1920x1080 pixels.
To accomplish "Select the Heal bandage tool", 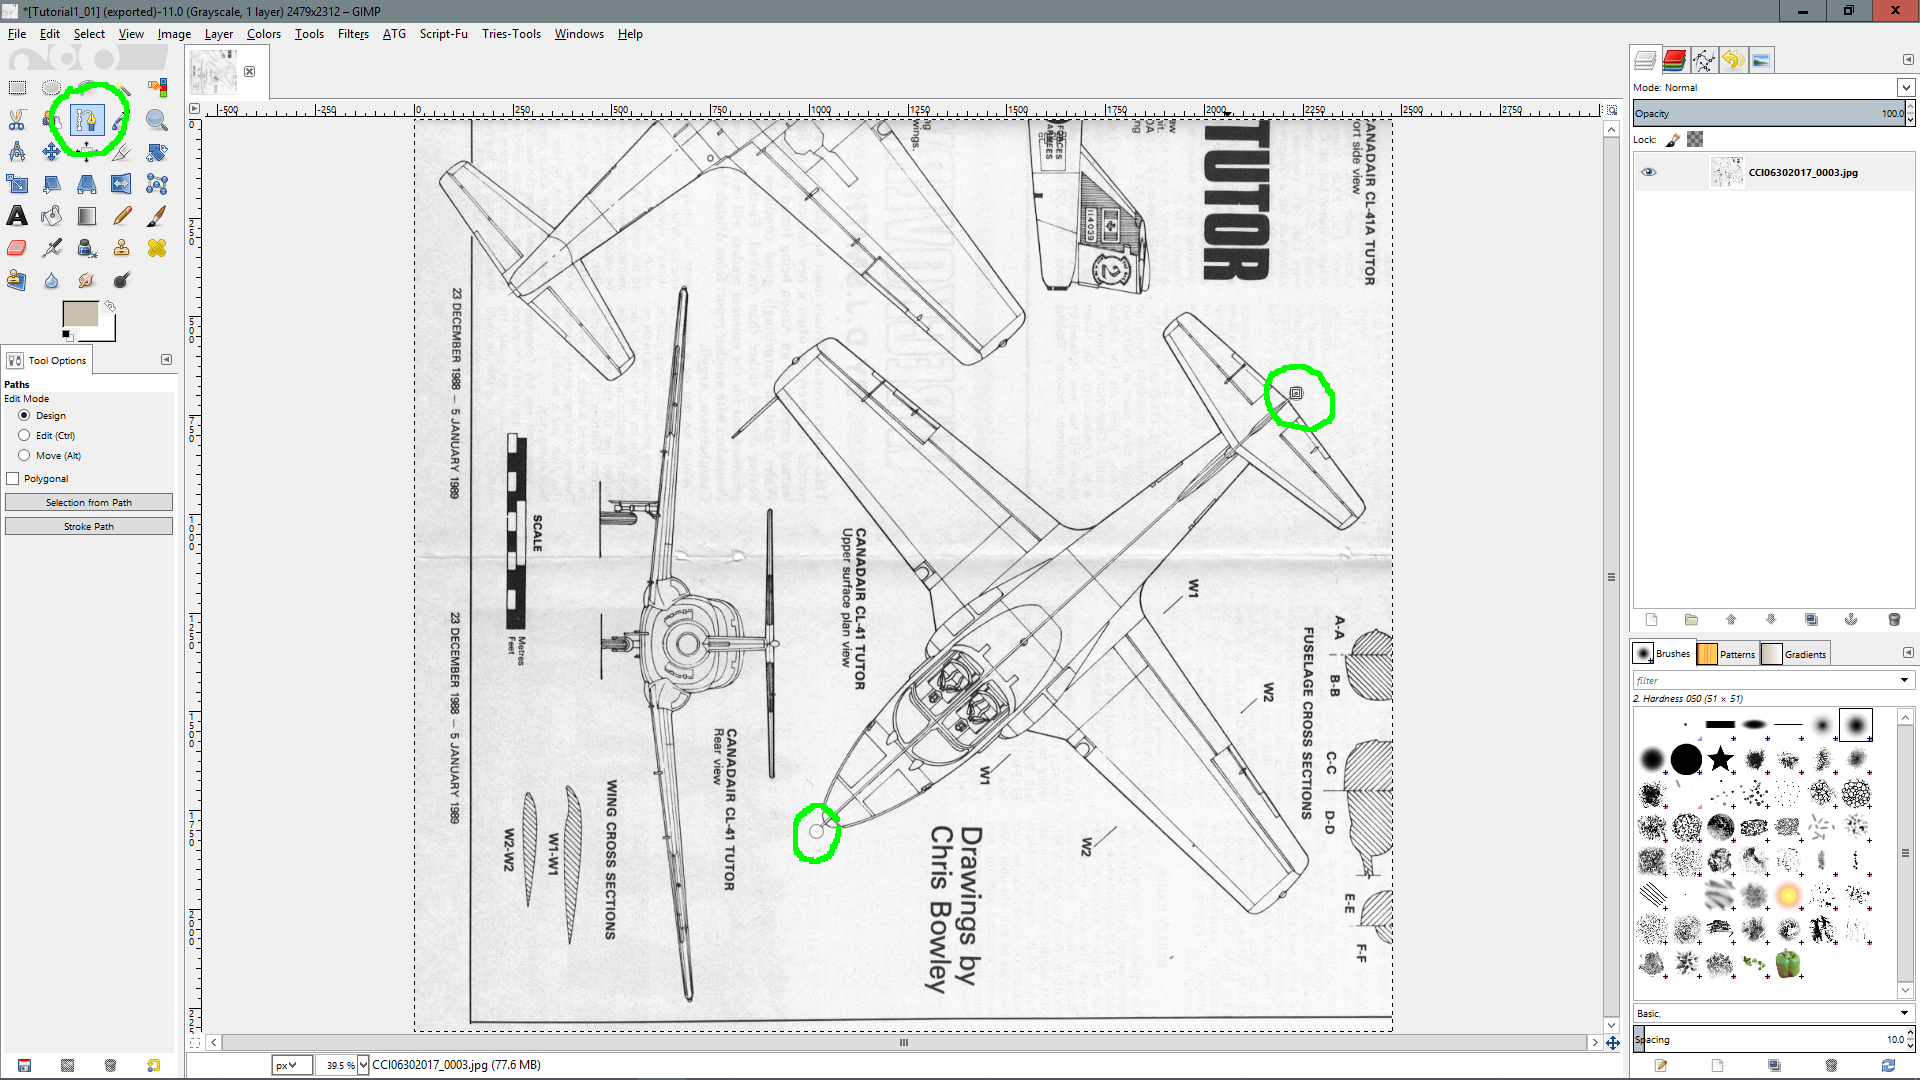I will [157, 248].
